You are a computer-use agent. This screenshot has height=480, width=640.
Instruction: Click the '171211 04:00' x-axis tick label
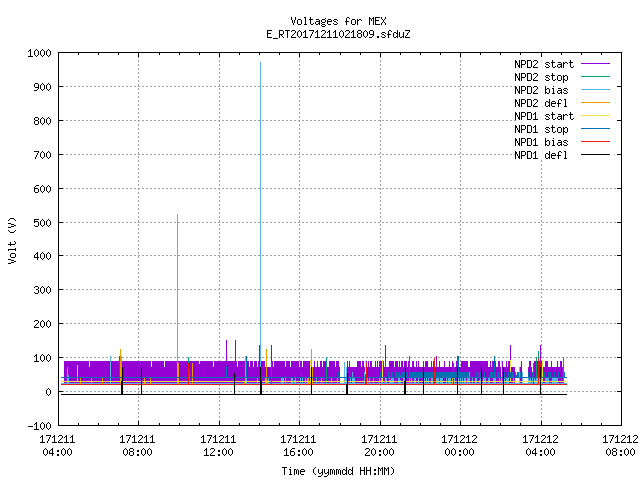(x=57, y=445)
